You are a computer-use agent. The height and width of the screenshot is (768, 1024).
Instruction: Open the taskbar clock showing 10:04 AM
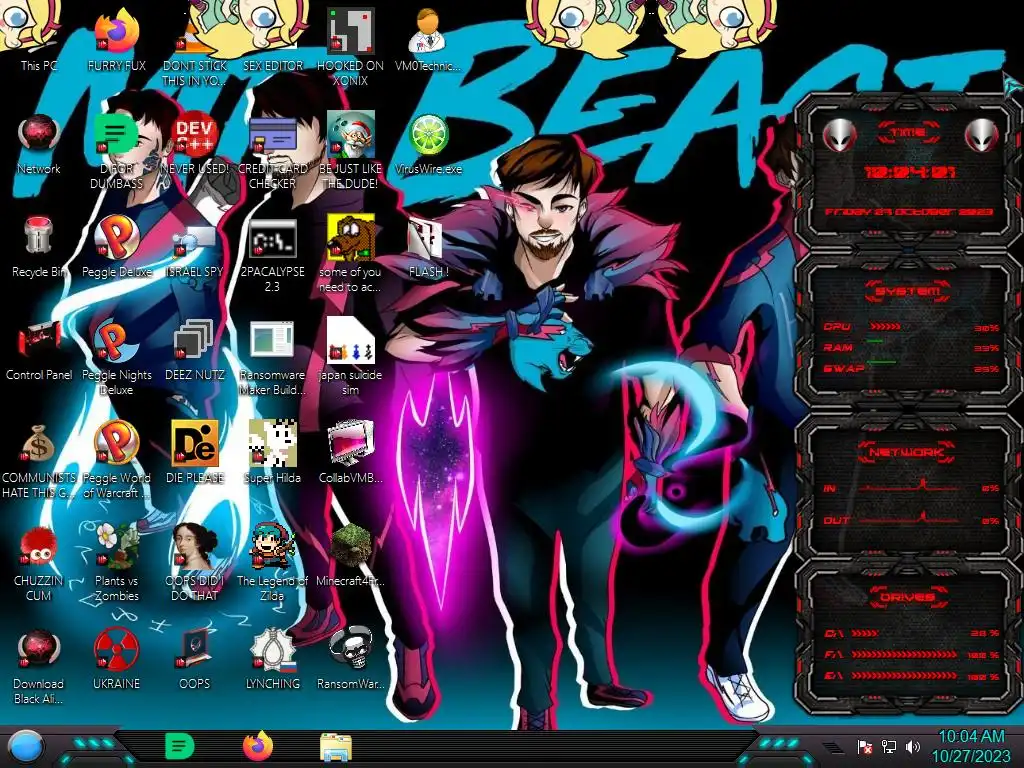pos(971,746)
